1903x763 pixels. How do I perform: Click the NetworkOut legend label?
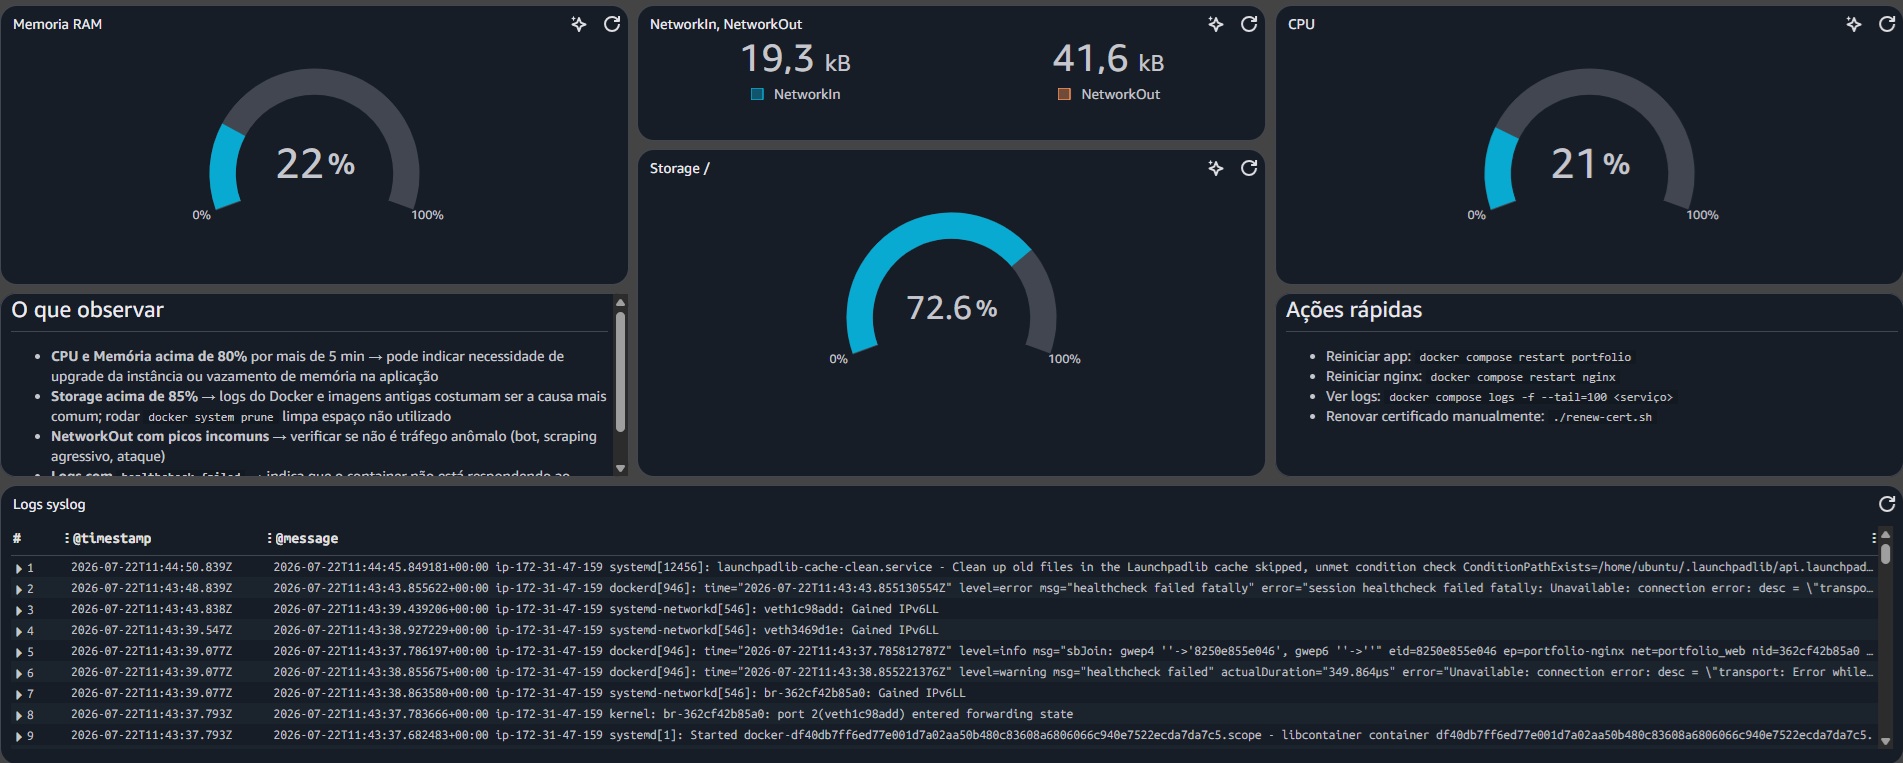1121,94
